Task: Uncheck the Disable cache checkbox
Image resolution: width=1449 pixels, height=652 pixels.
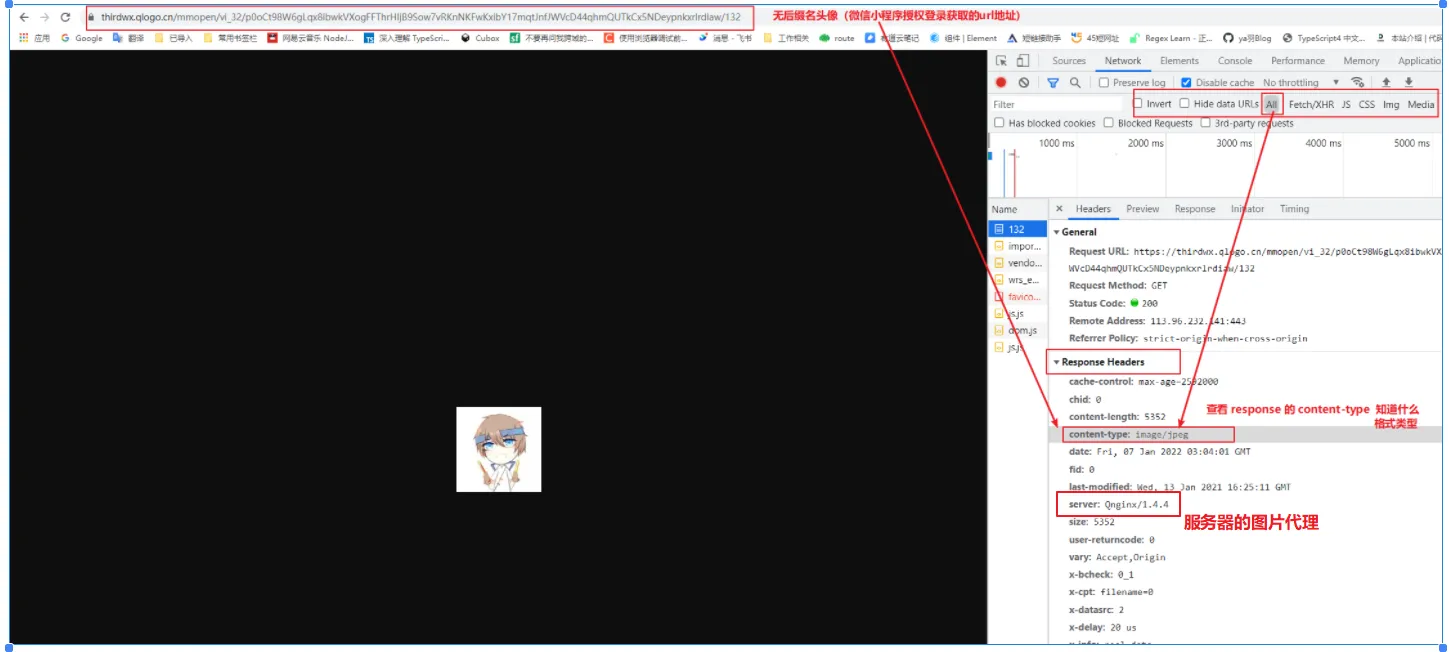Action: (x=1186, y=83)
